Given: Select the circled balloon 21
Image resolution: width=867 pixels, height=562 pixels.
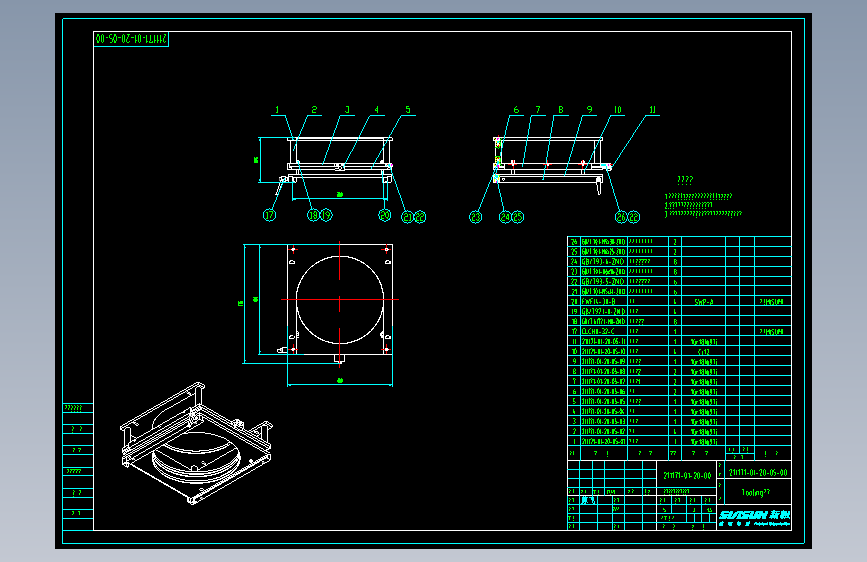Looking at the screenshot, I should (408, 217).
